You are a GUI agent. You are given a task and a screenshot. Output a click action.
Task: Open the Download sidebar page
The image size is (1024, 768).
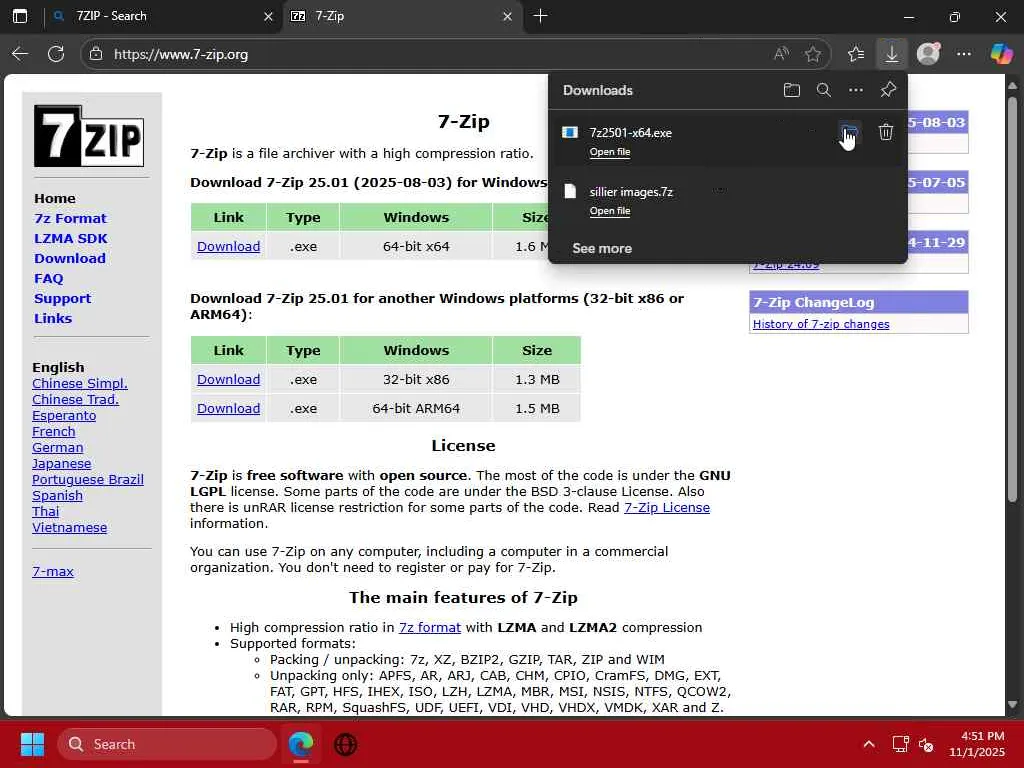point(70,258)
